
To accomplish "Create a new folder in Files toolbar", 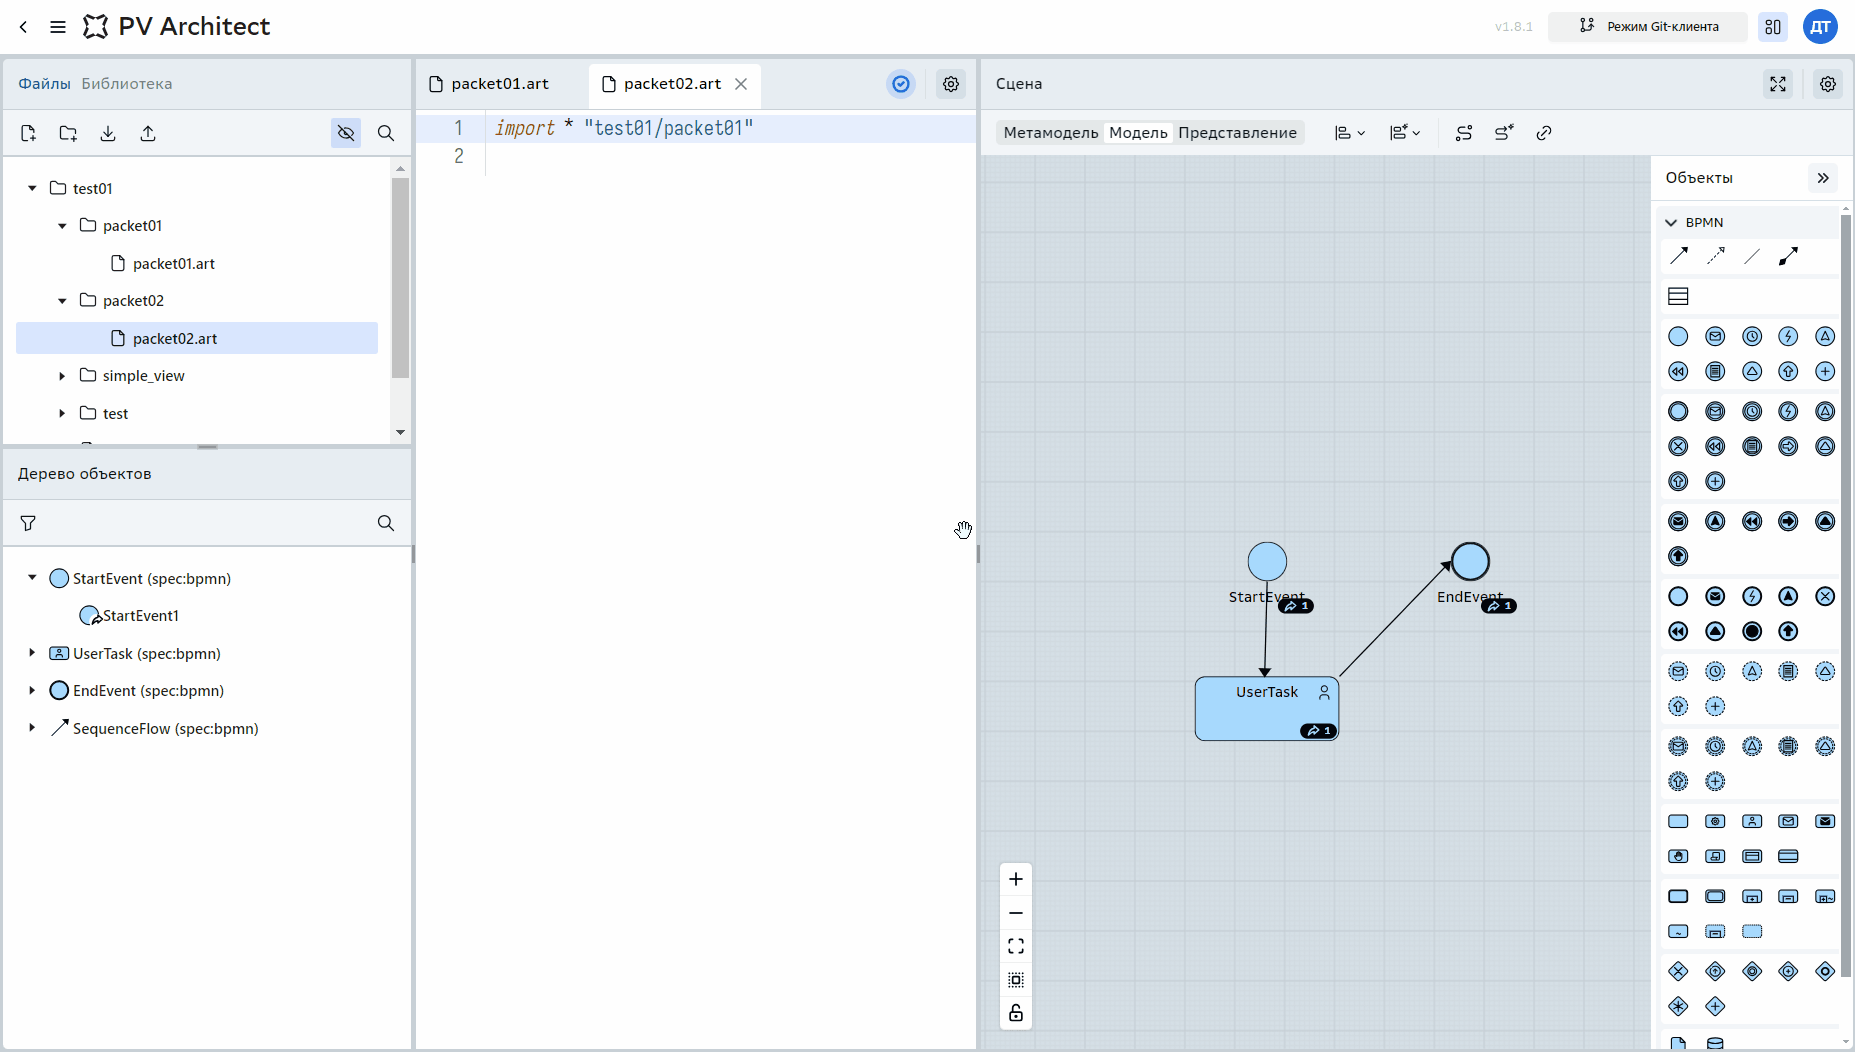I will [68, 133].
